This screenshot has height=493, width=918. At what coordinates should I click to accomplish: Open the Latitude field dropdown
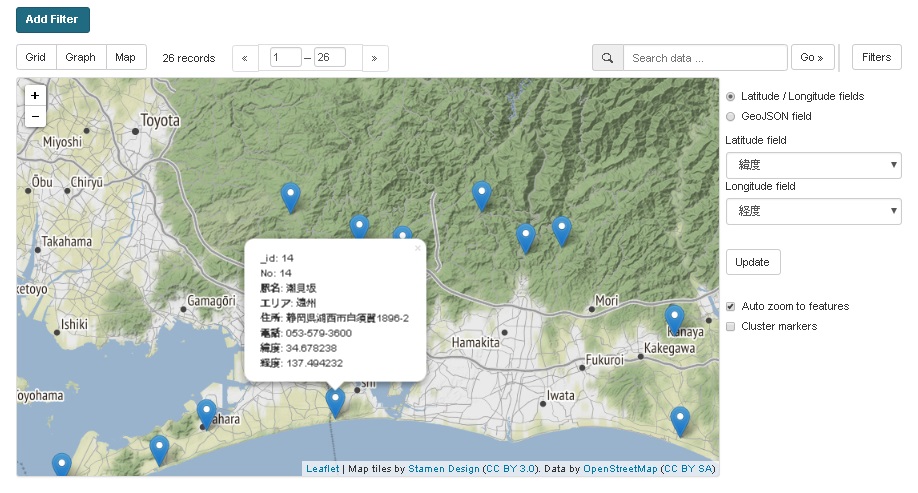point(813,165)
